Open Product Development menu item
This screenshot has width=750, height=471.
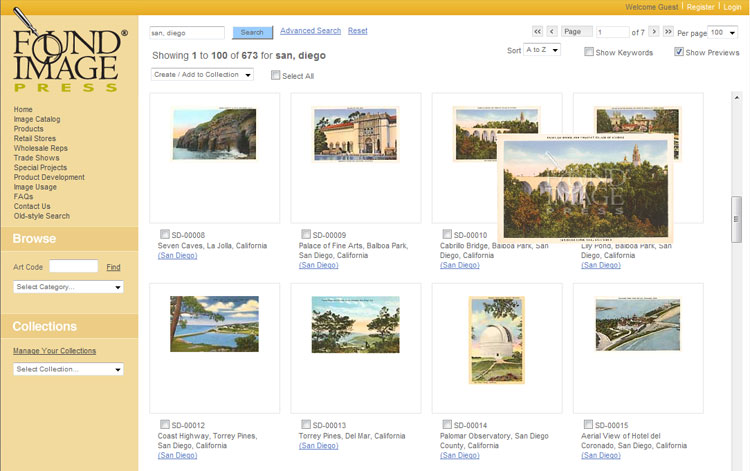[49, 177]
